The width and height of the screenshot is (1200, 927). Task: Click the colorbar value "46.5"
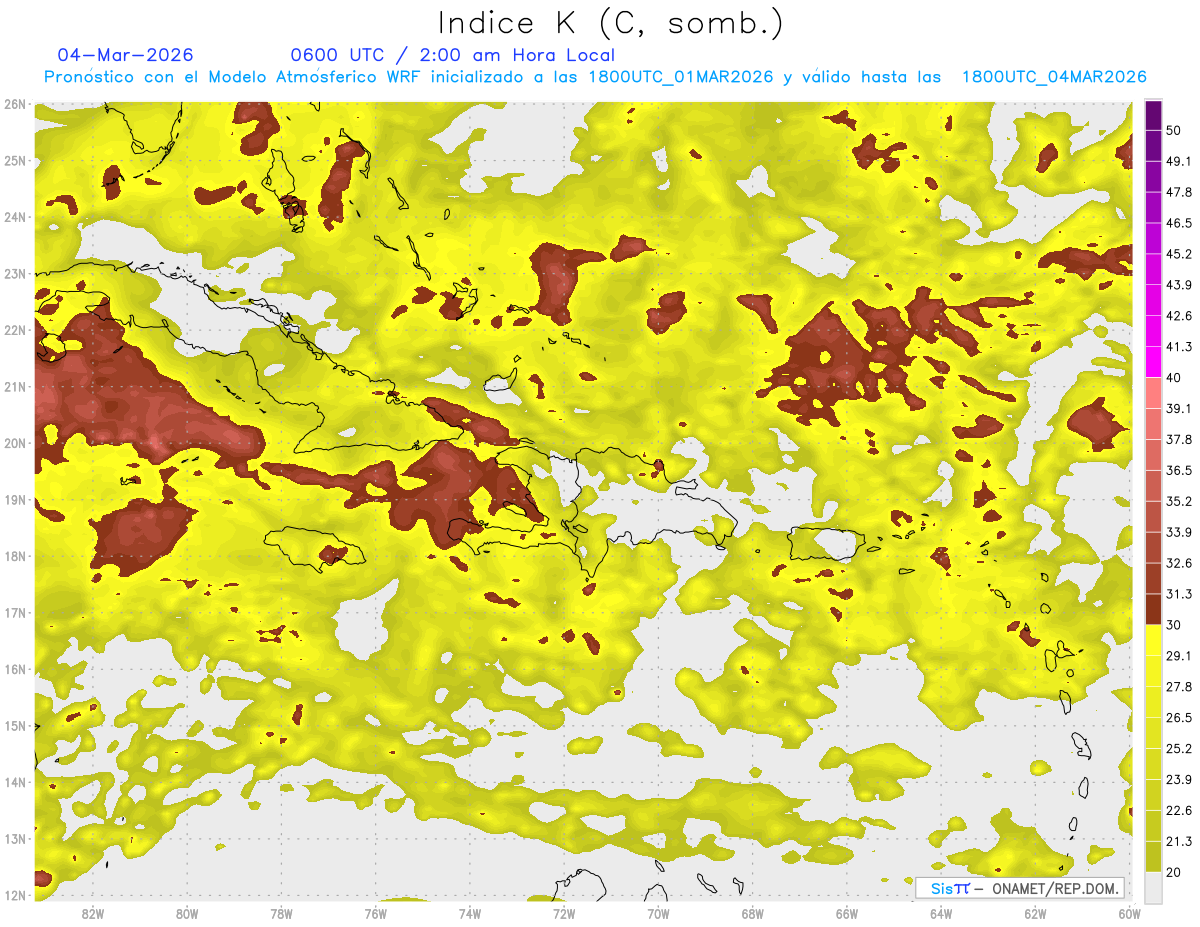pos(1178,223)
